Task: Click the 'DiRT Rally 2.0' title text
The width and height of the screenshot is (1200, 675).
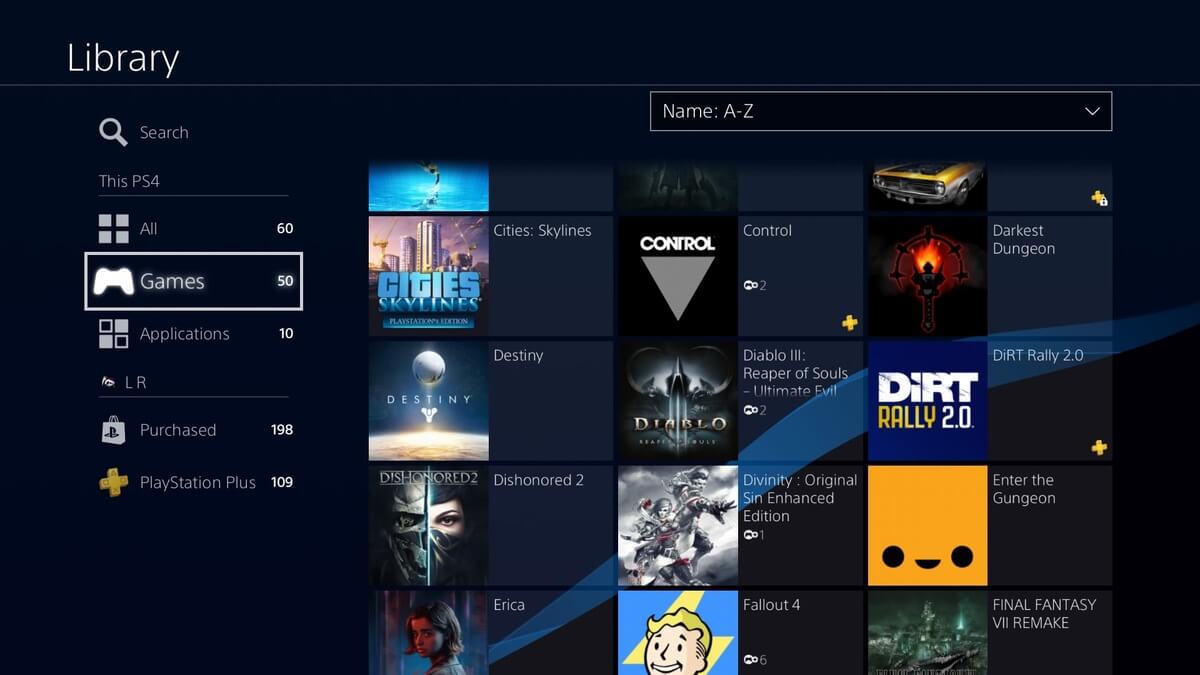Action: (1038, 355)
